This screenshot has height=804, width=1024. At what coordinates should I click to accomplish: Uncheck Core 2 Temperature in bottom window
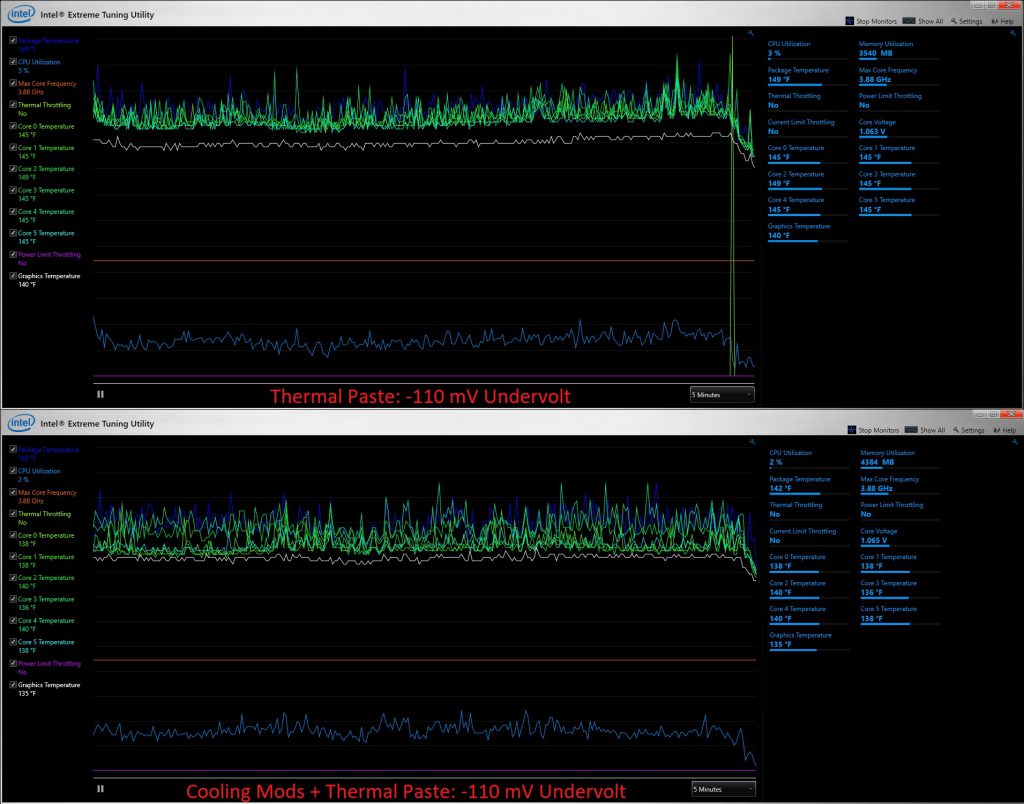tap(13, 578)
